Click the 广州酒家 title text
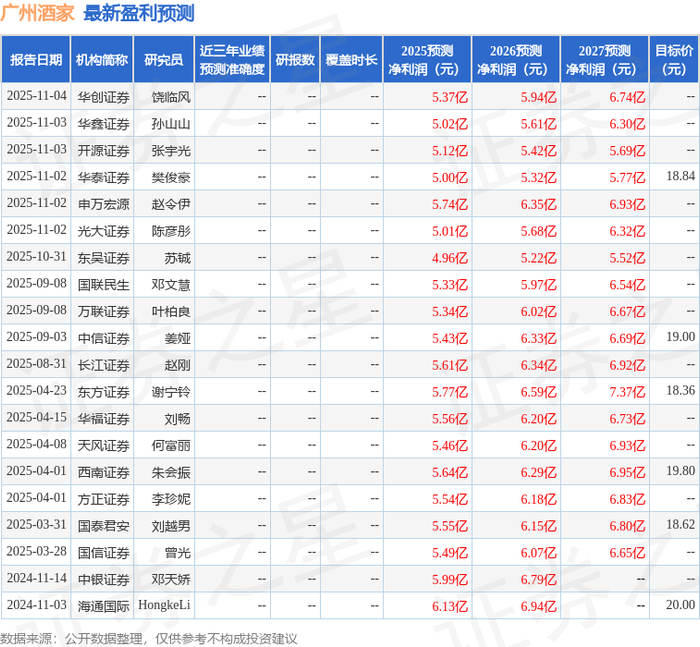 (38, 13)
